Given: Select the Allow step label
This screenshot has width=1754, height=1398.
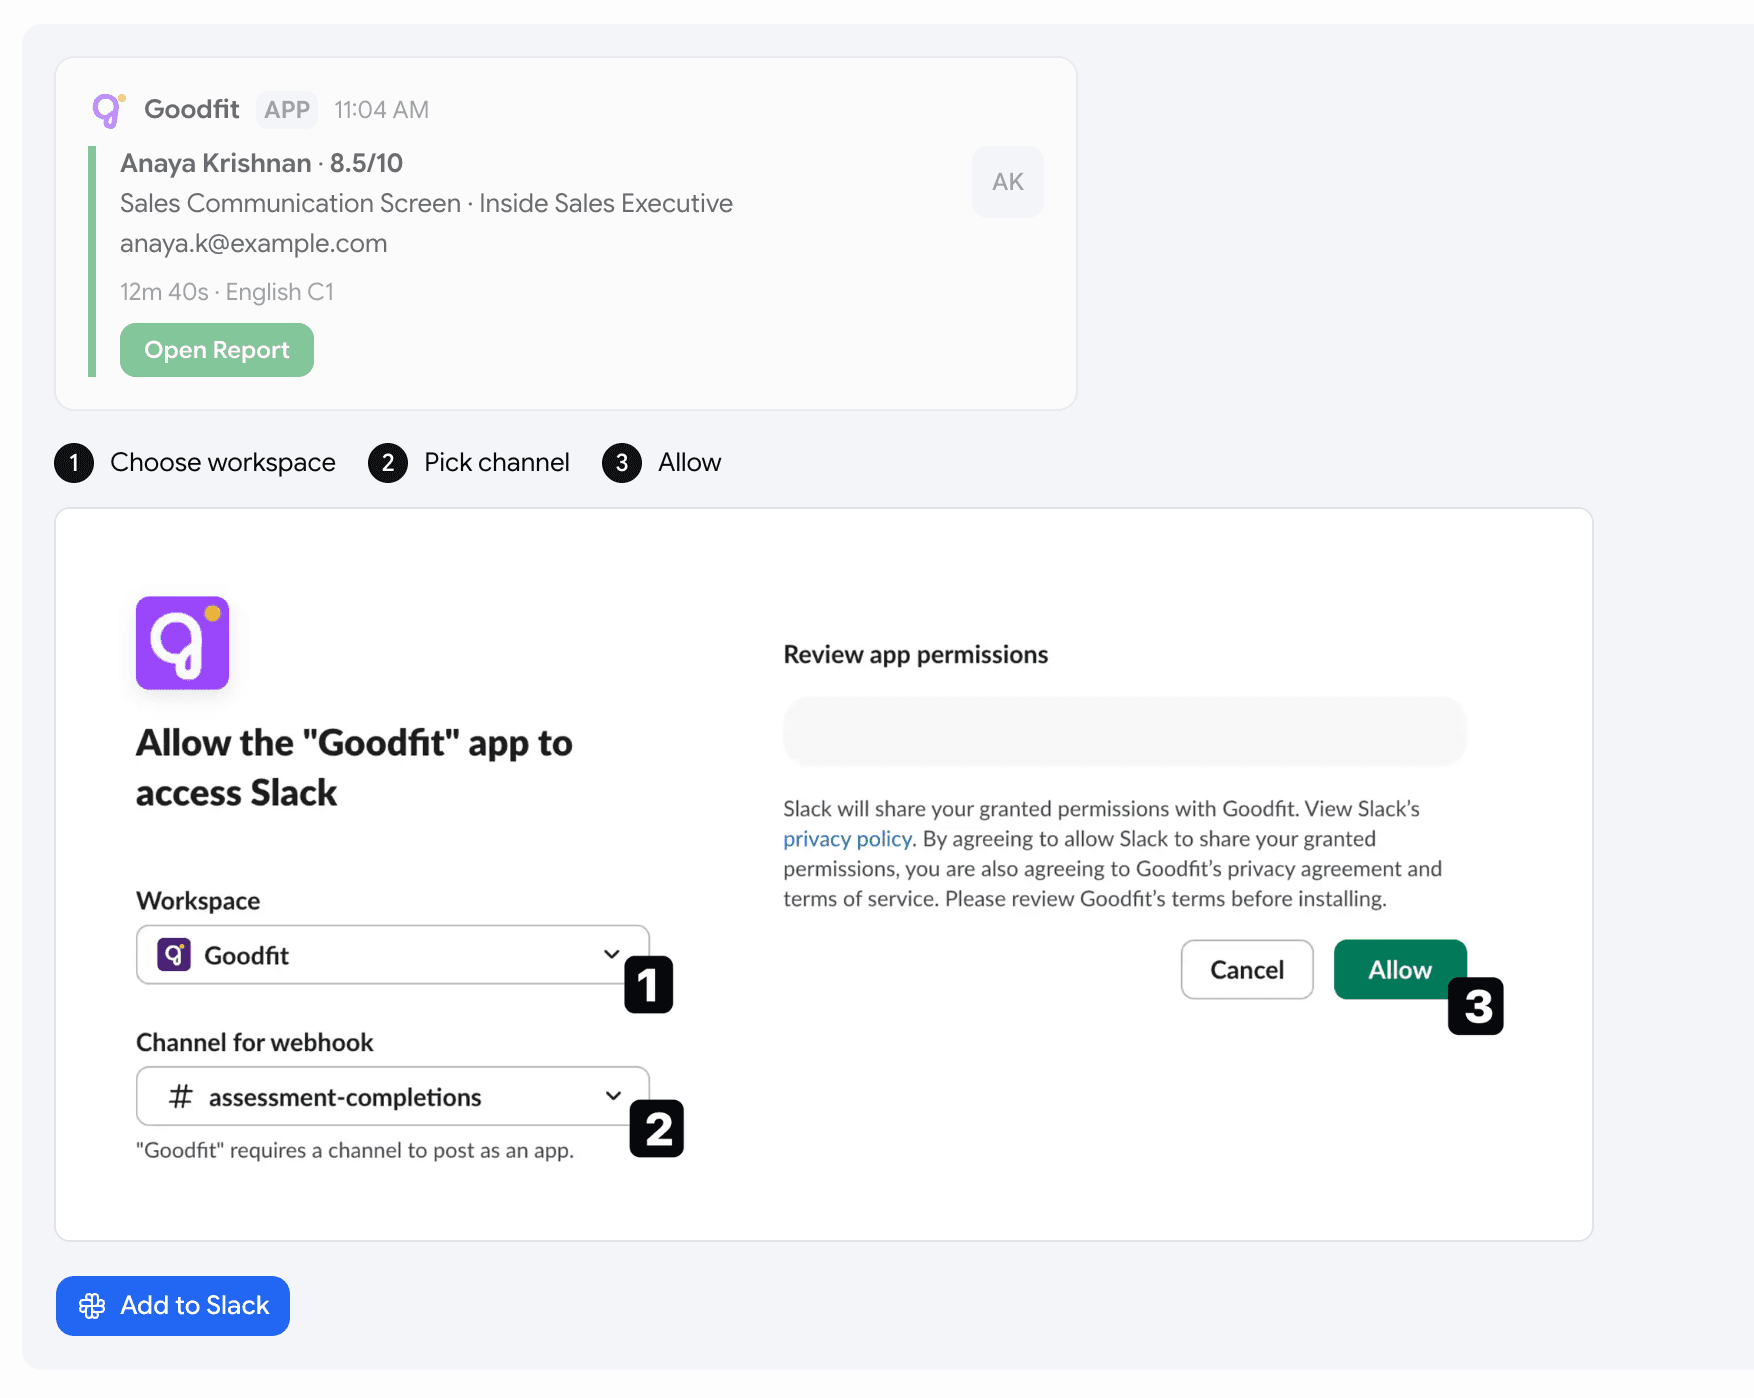Looking at the screenshot, I should [x=689, y=463].
